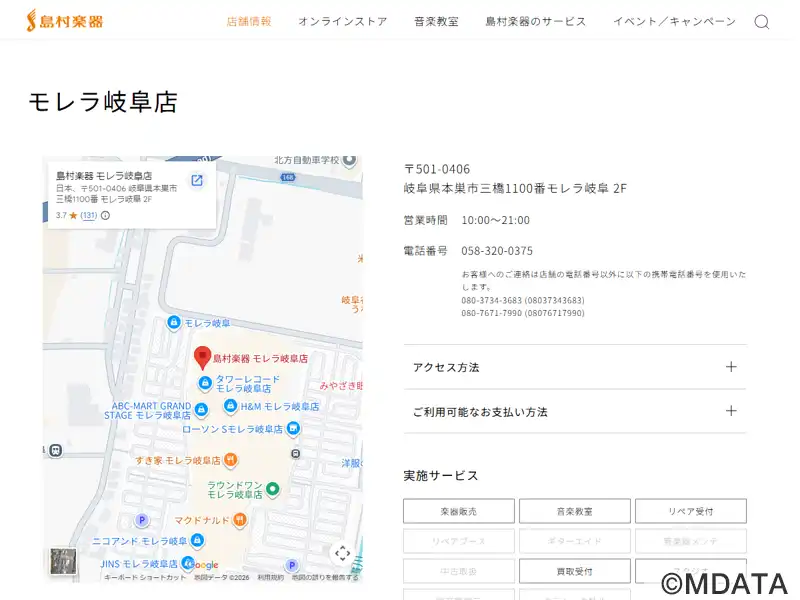Screen dimensions: 800x600
Task: Select the 楽器販売 service button
Action: click(459, 511)
